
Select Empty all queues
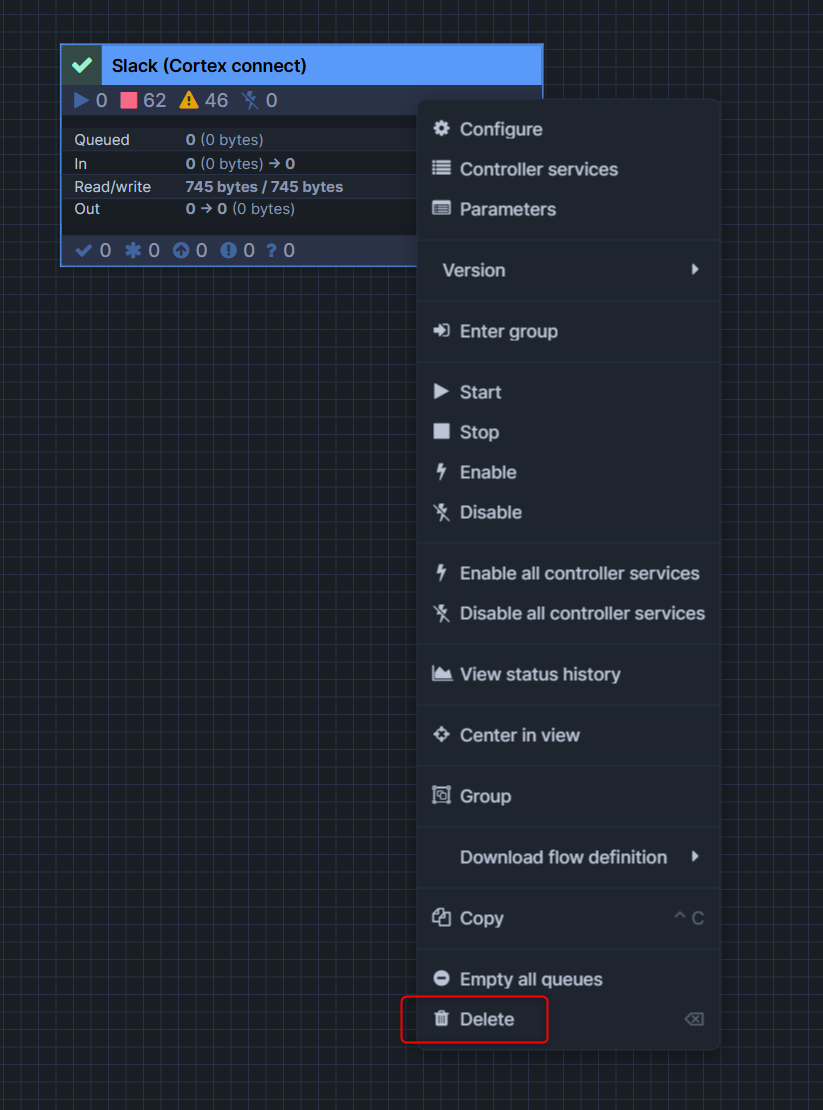tap(531, 979)
